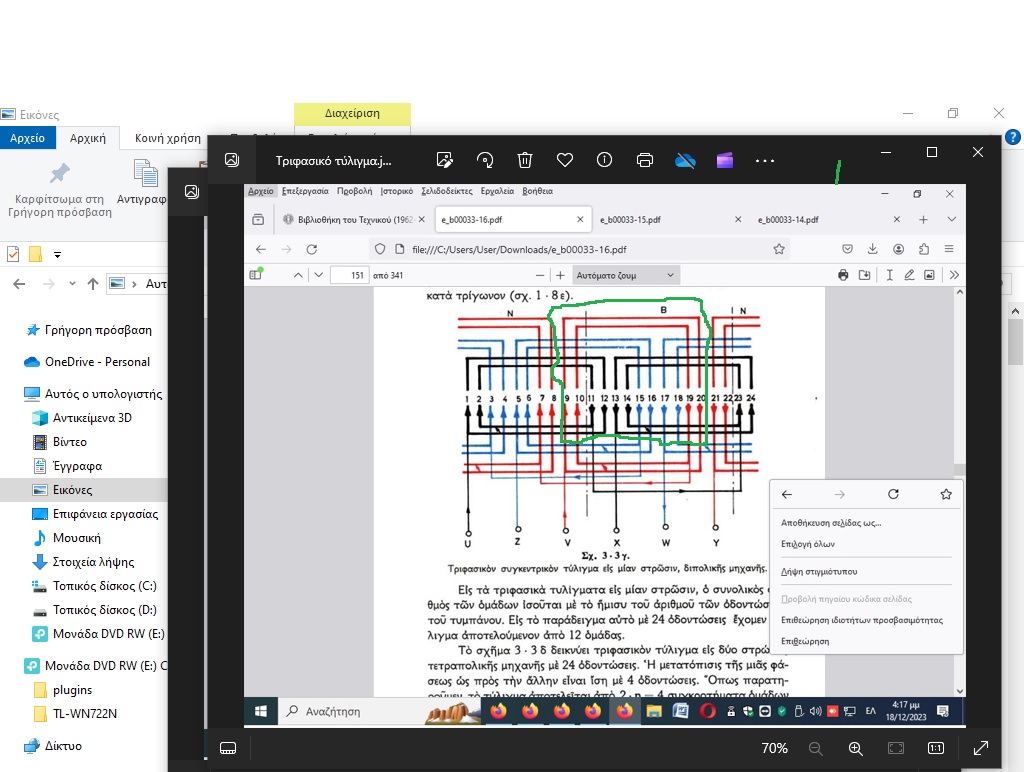Image resolution: width=1024 pixels, height=772 pixels.
Task: Delete the photo using the trash icon
Action: (525, 160)
